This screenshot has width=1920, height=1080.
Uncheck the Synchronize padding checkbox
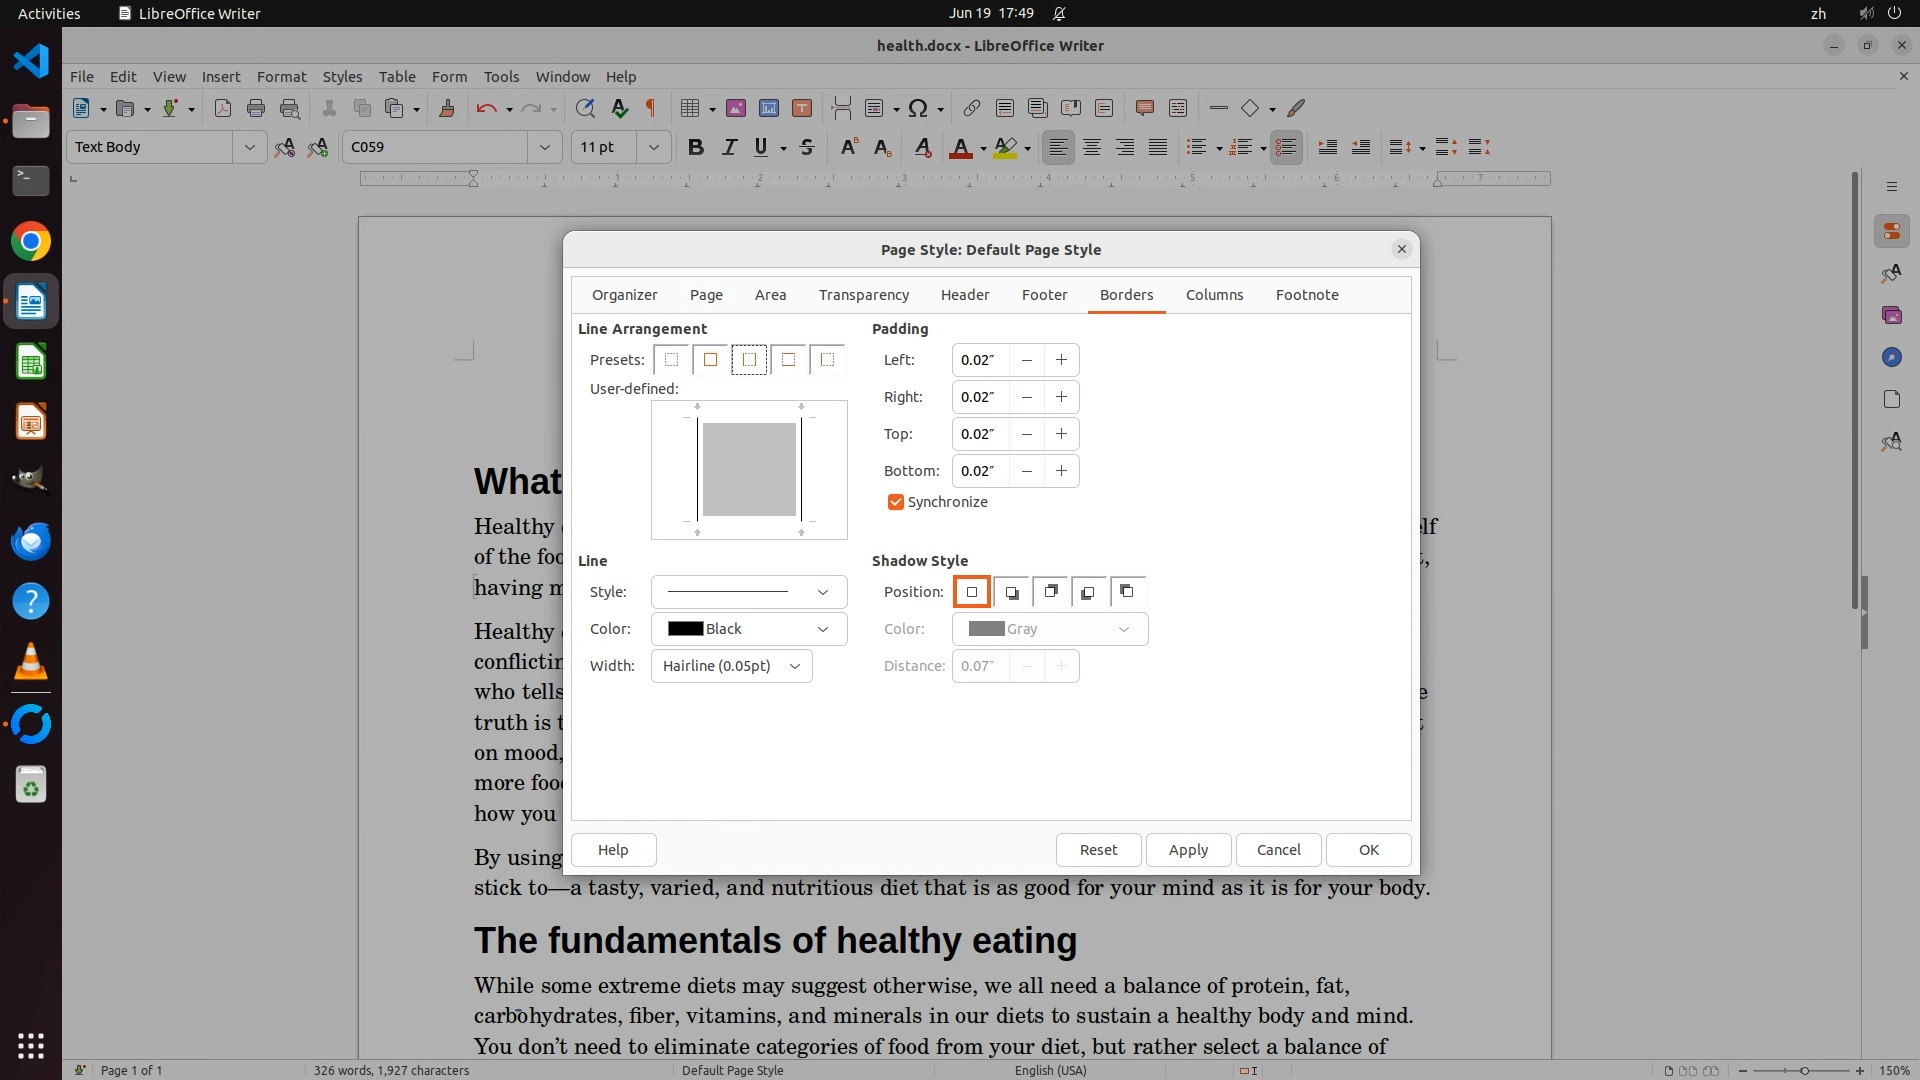point(896,502)
